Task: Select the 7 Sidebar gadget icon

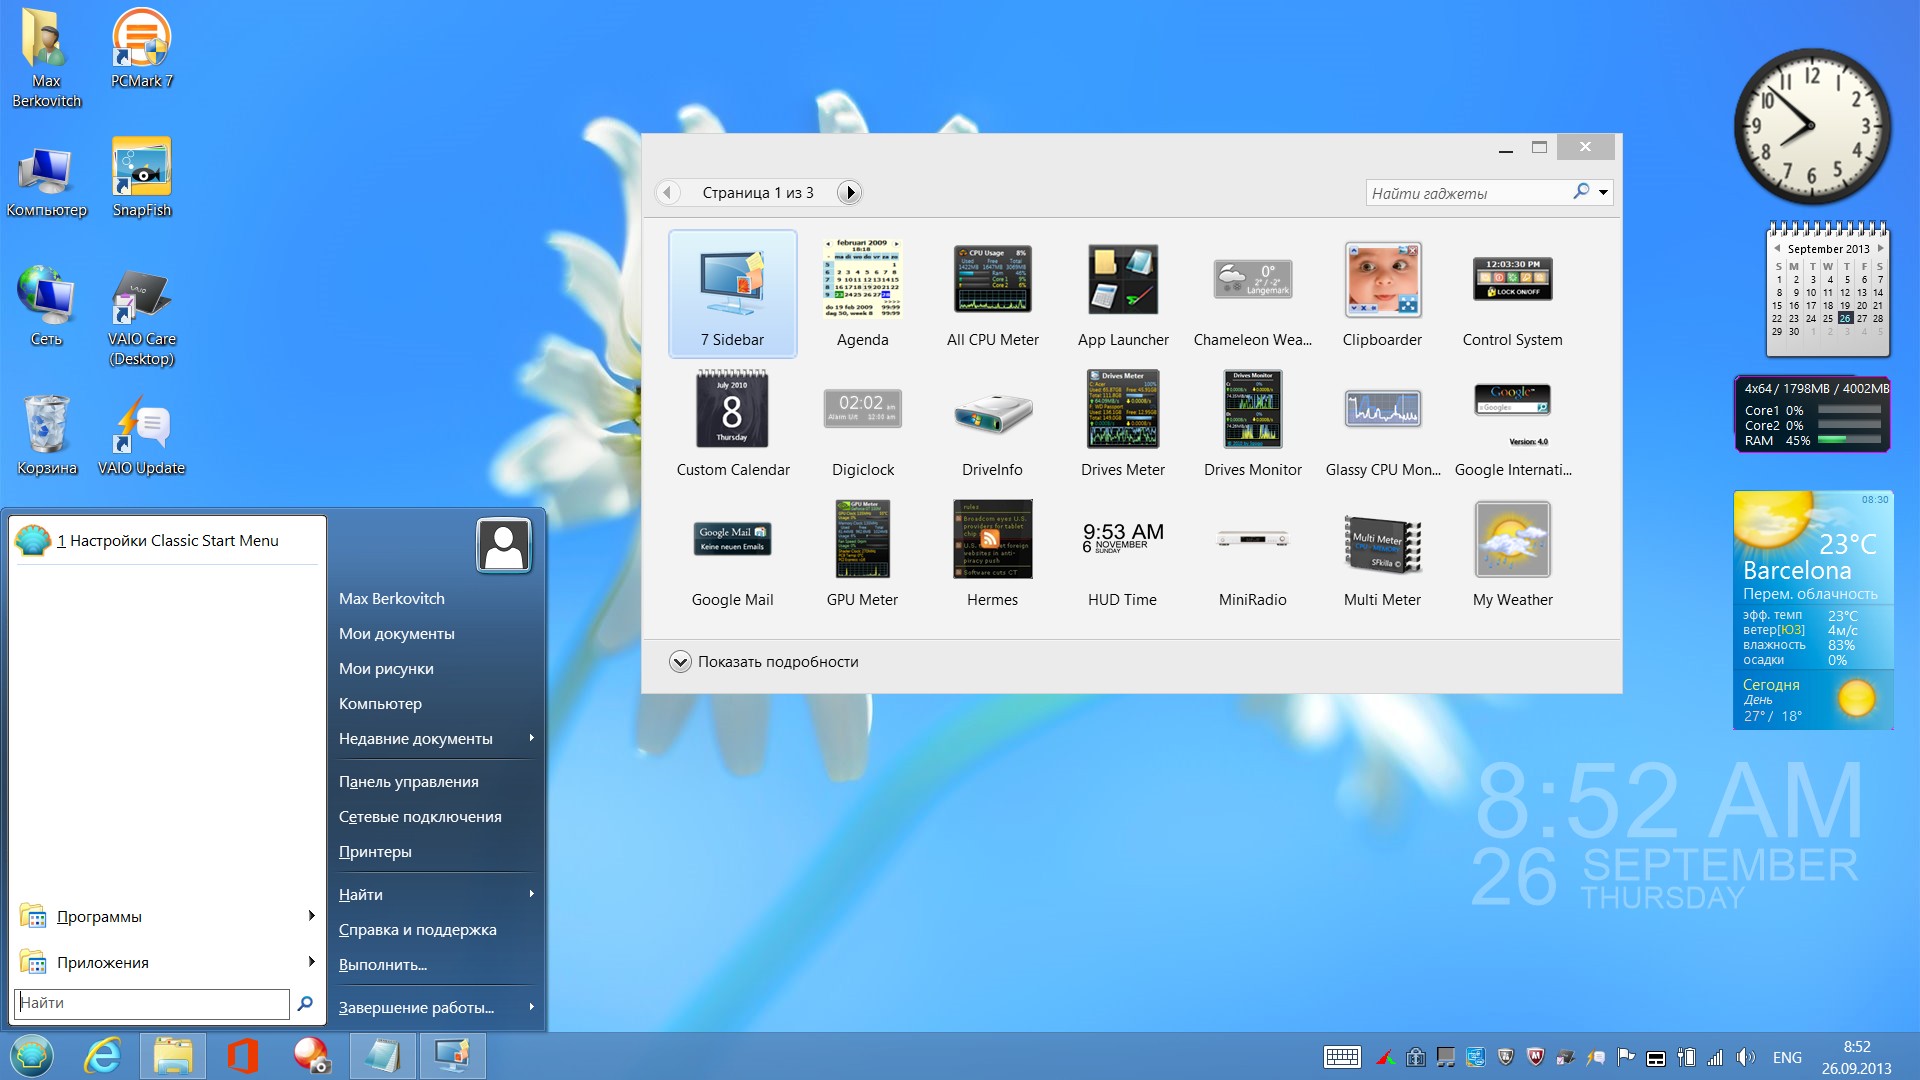Action: click(732, 281)
